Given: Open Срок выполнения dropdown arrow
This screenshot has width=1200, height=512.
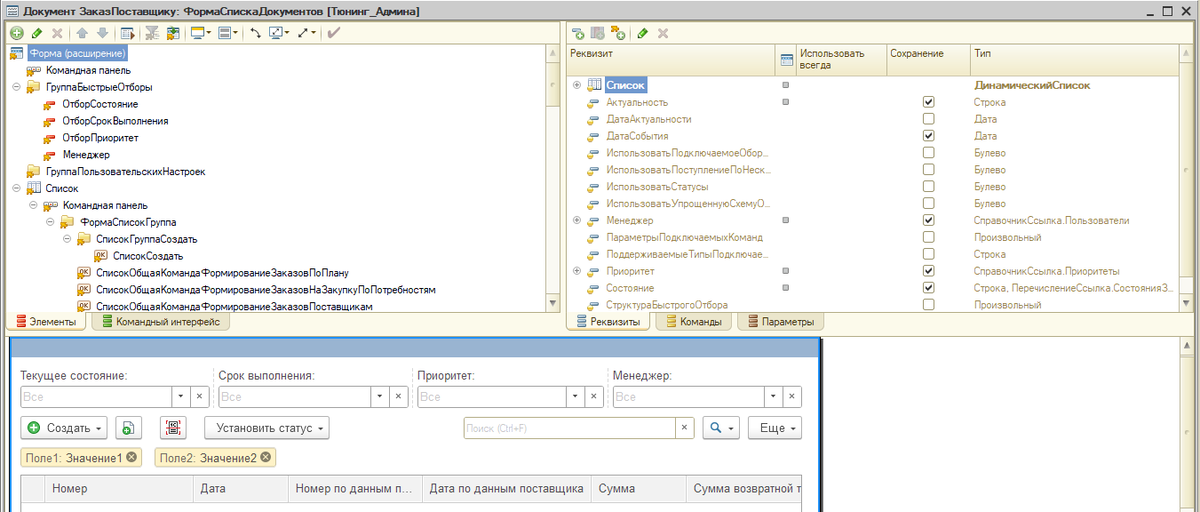Looking at the screenshot, I should (380, 397).
